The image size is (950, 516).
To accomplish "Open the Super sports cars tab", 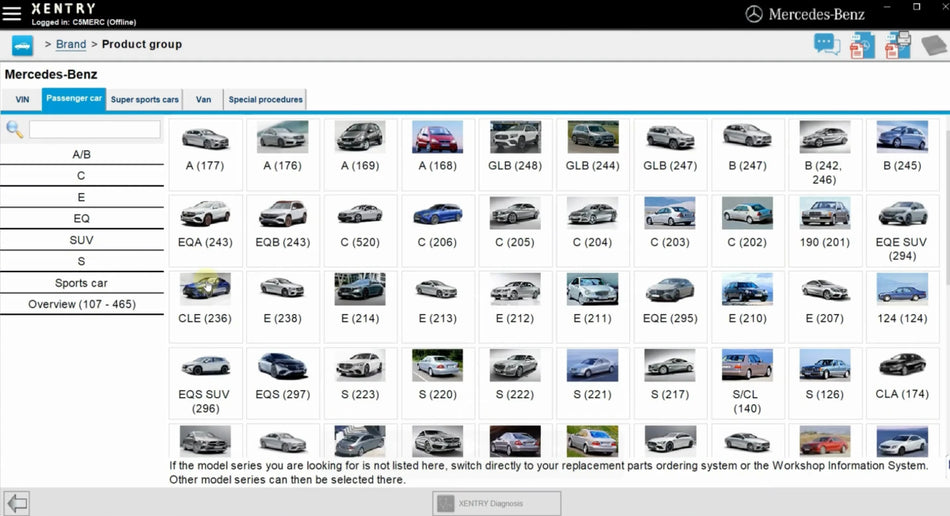I will pos(145,99).
